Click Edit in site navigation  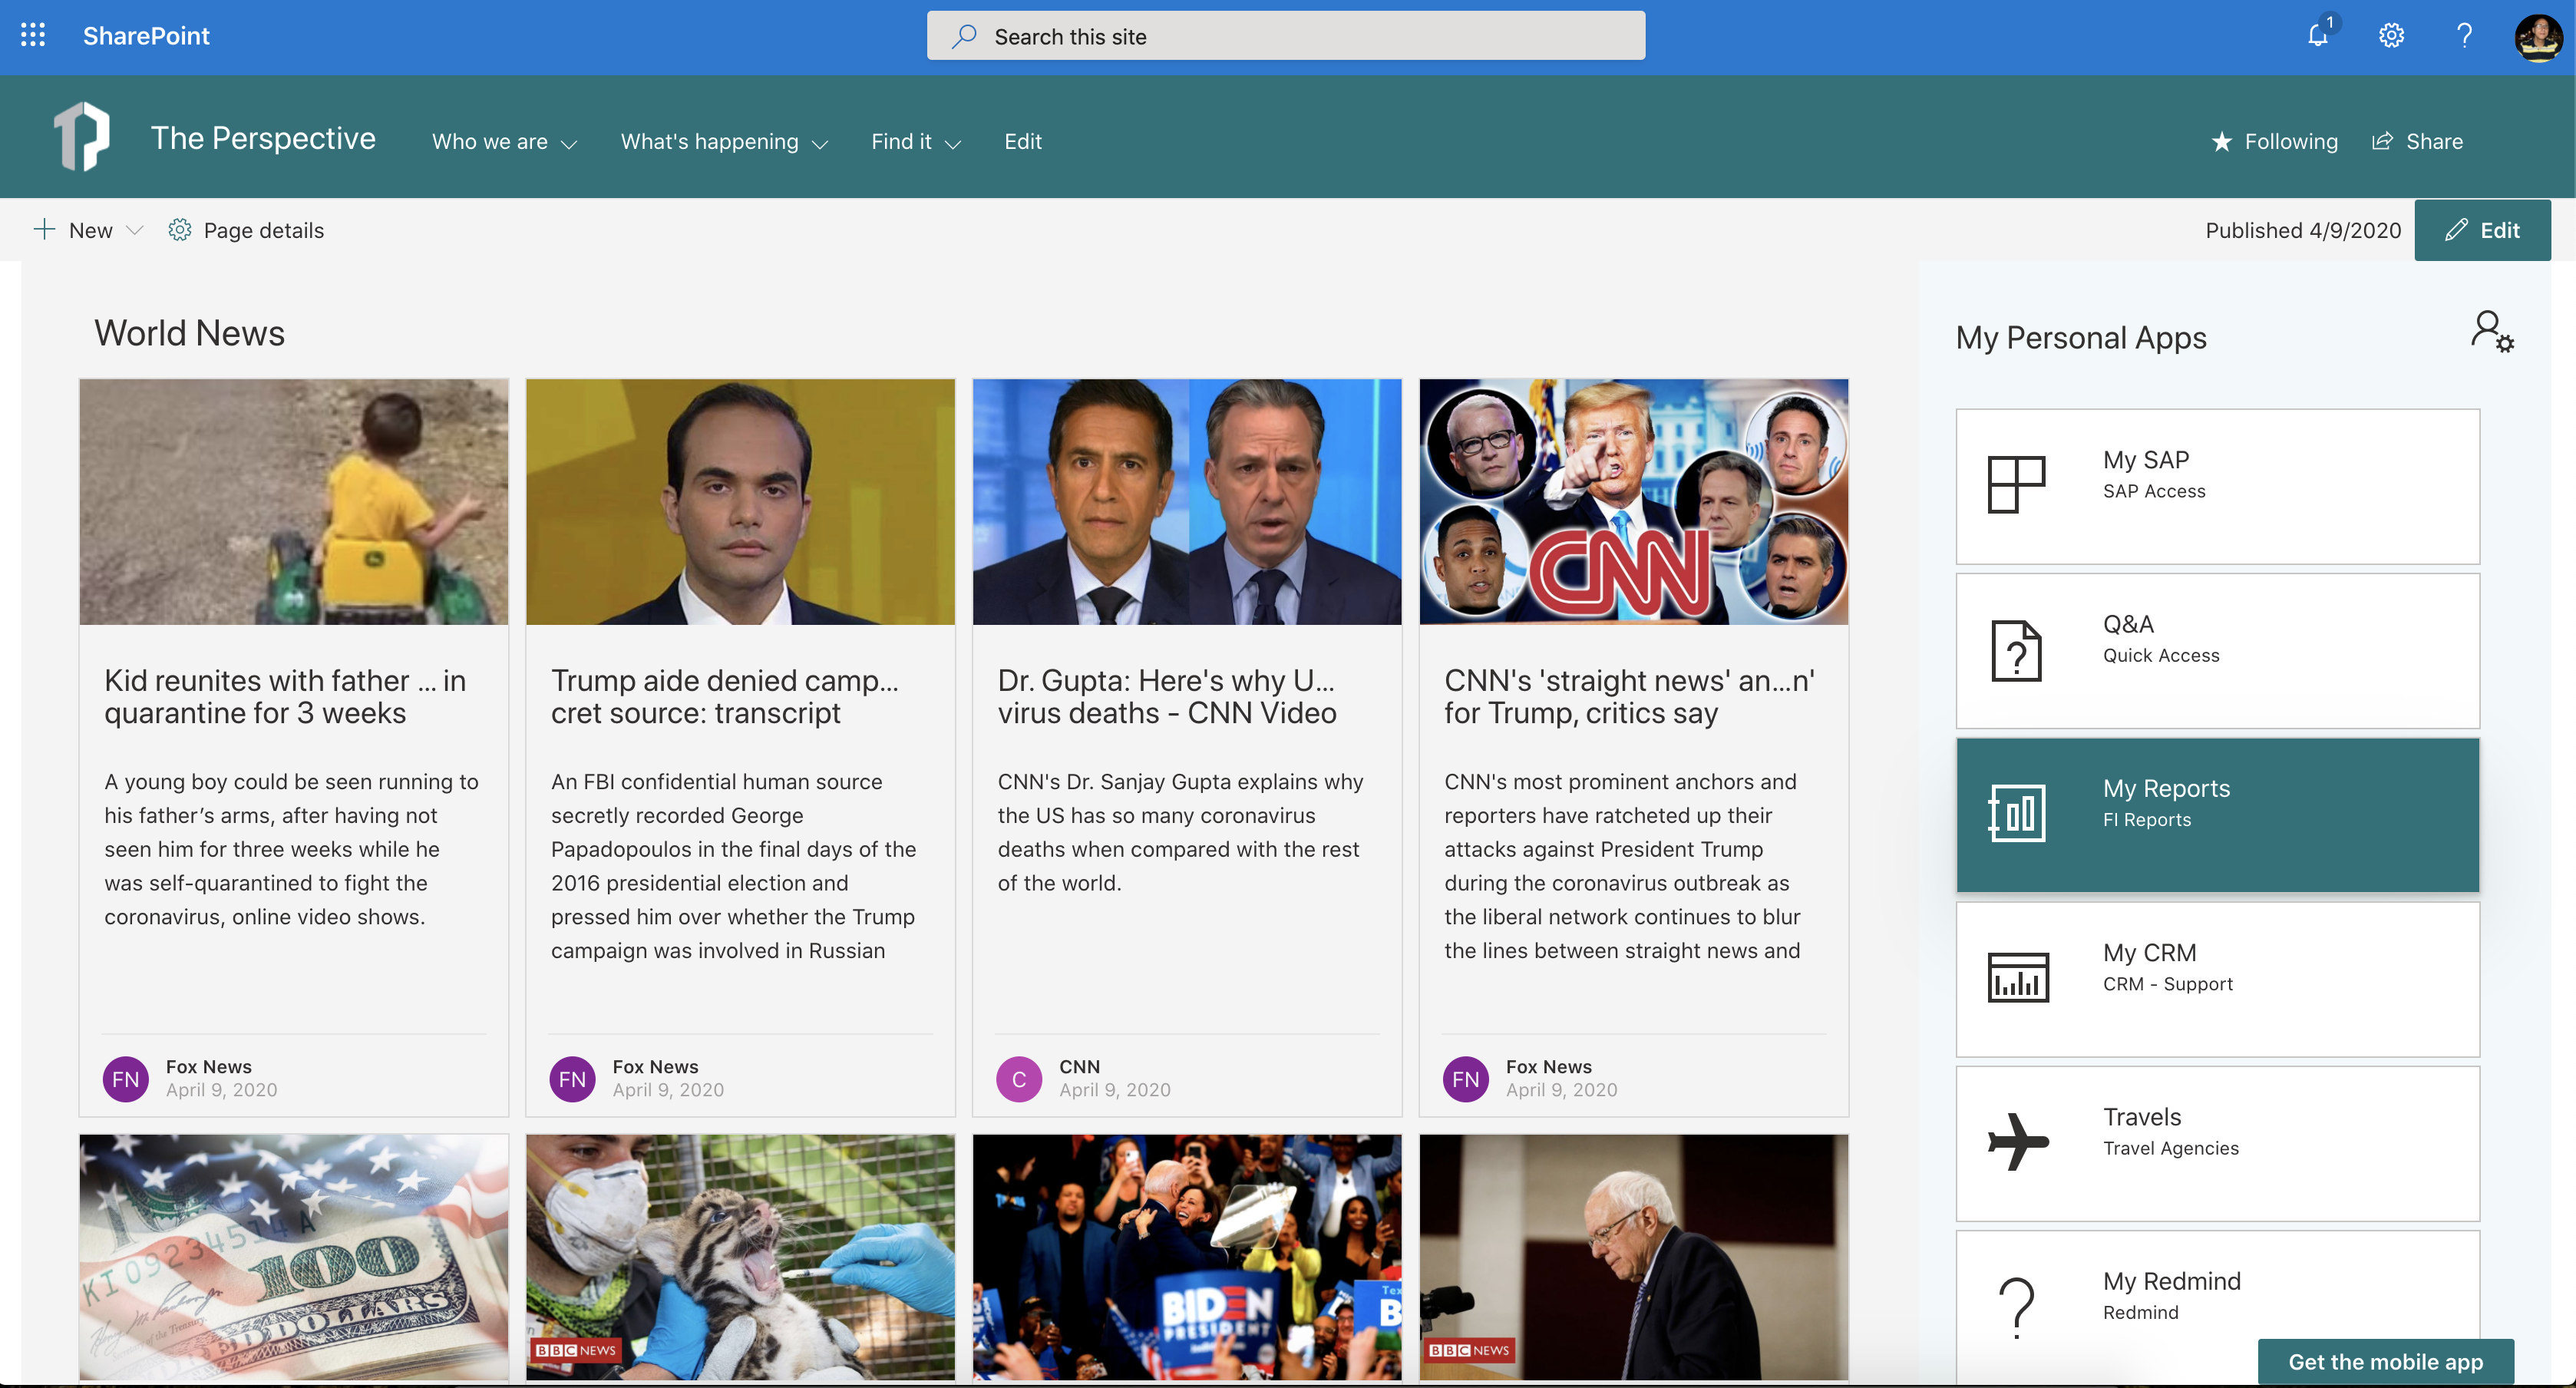pos(1023,142)
